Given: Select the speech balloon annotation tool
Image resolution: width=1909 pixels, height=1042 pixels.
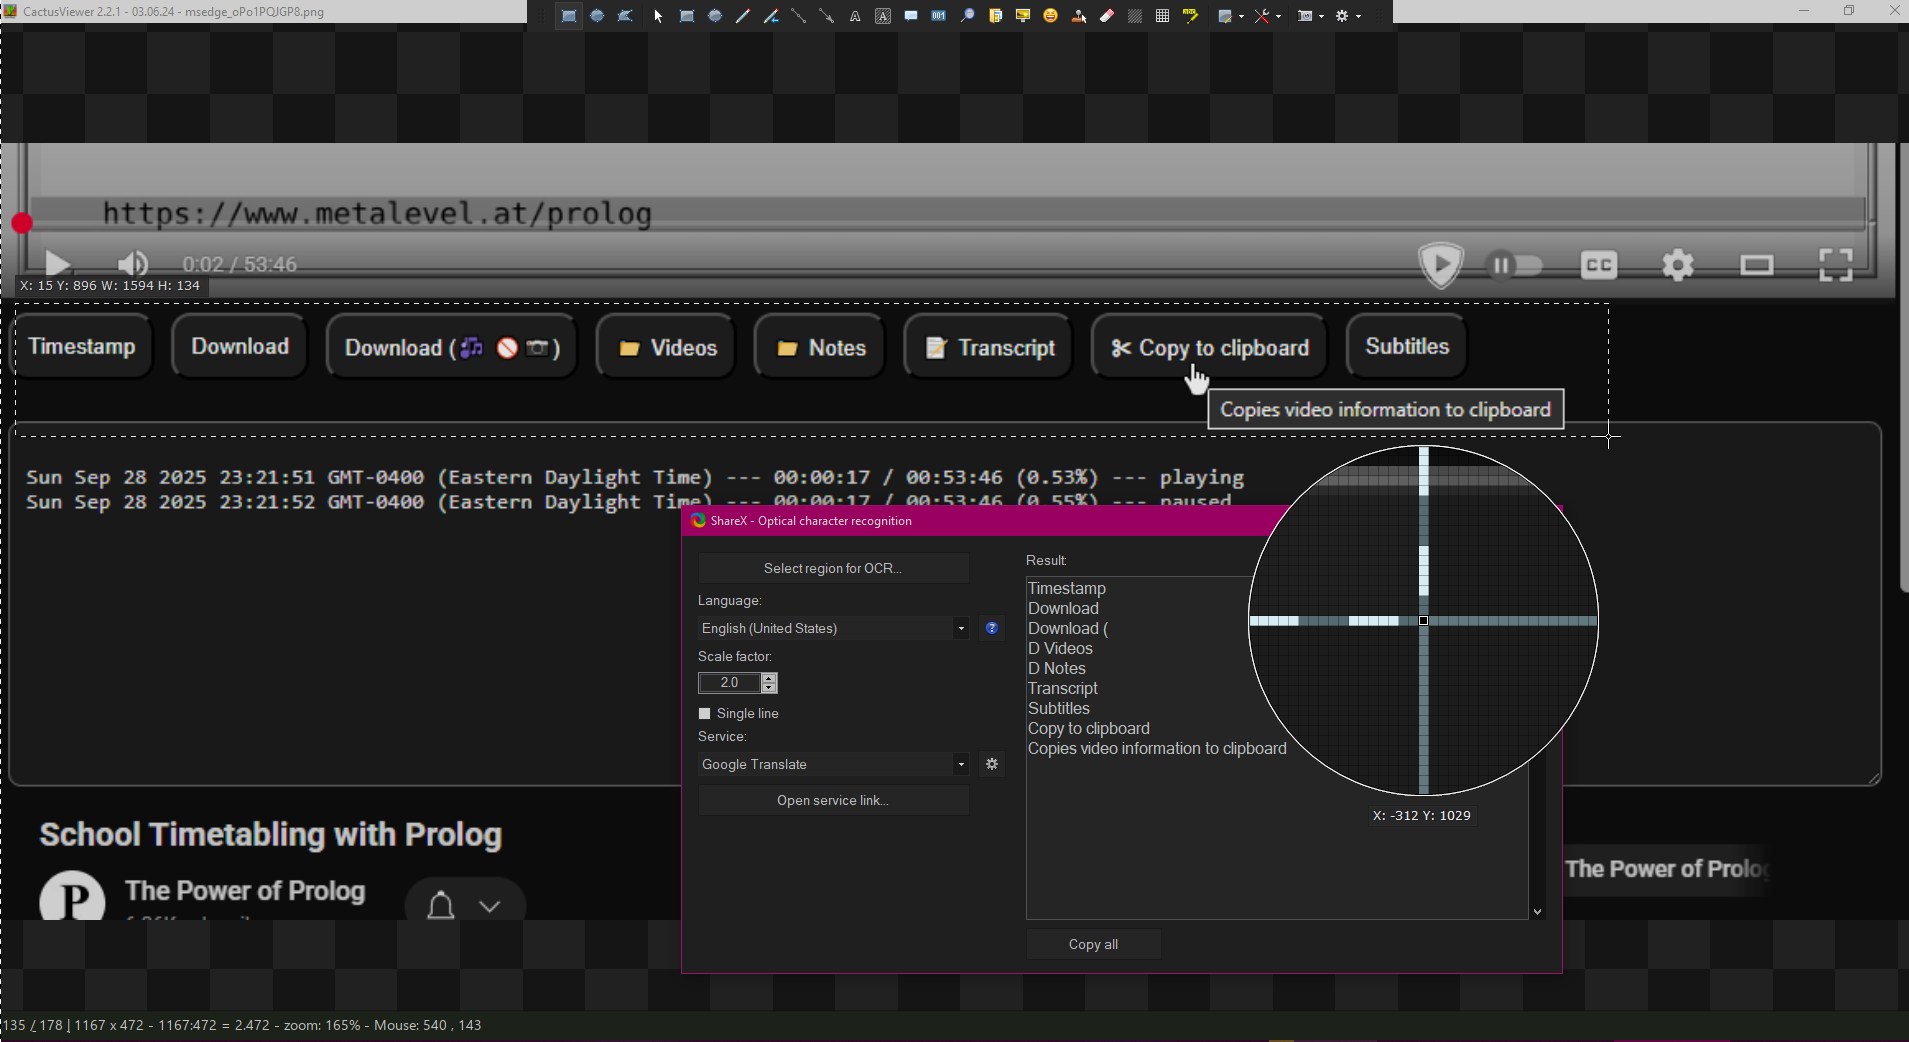Looking at the screenshot, I should [x=911, y=16].
